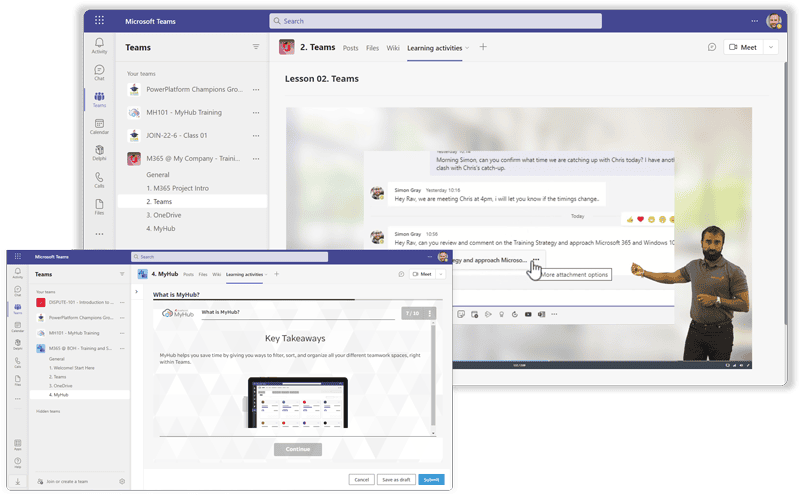Click Join or create a team link
The width and height of the screenshot is (800, 495).
[67, 481]
